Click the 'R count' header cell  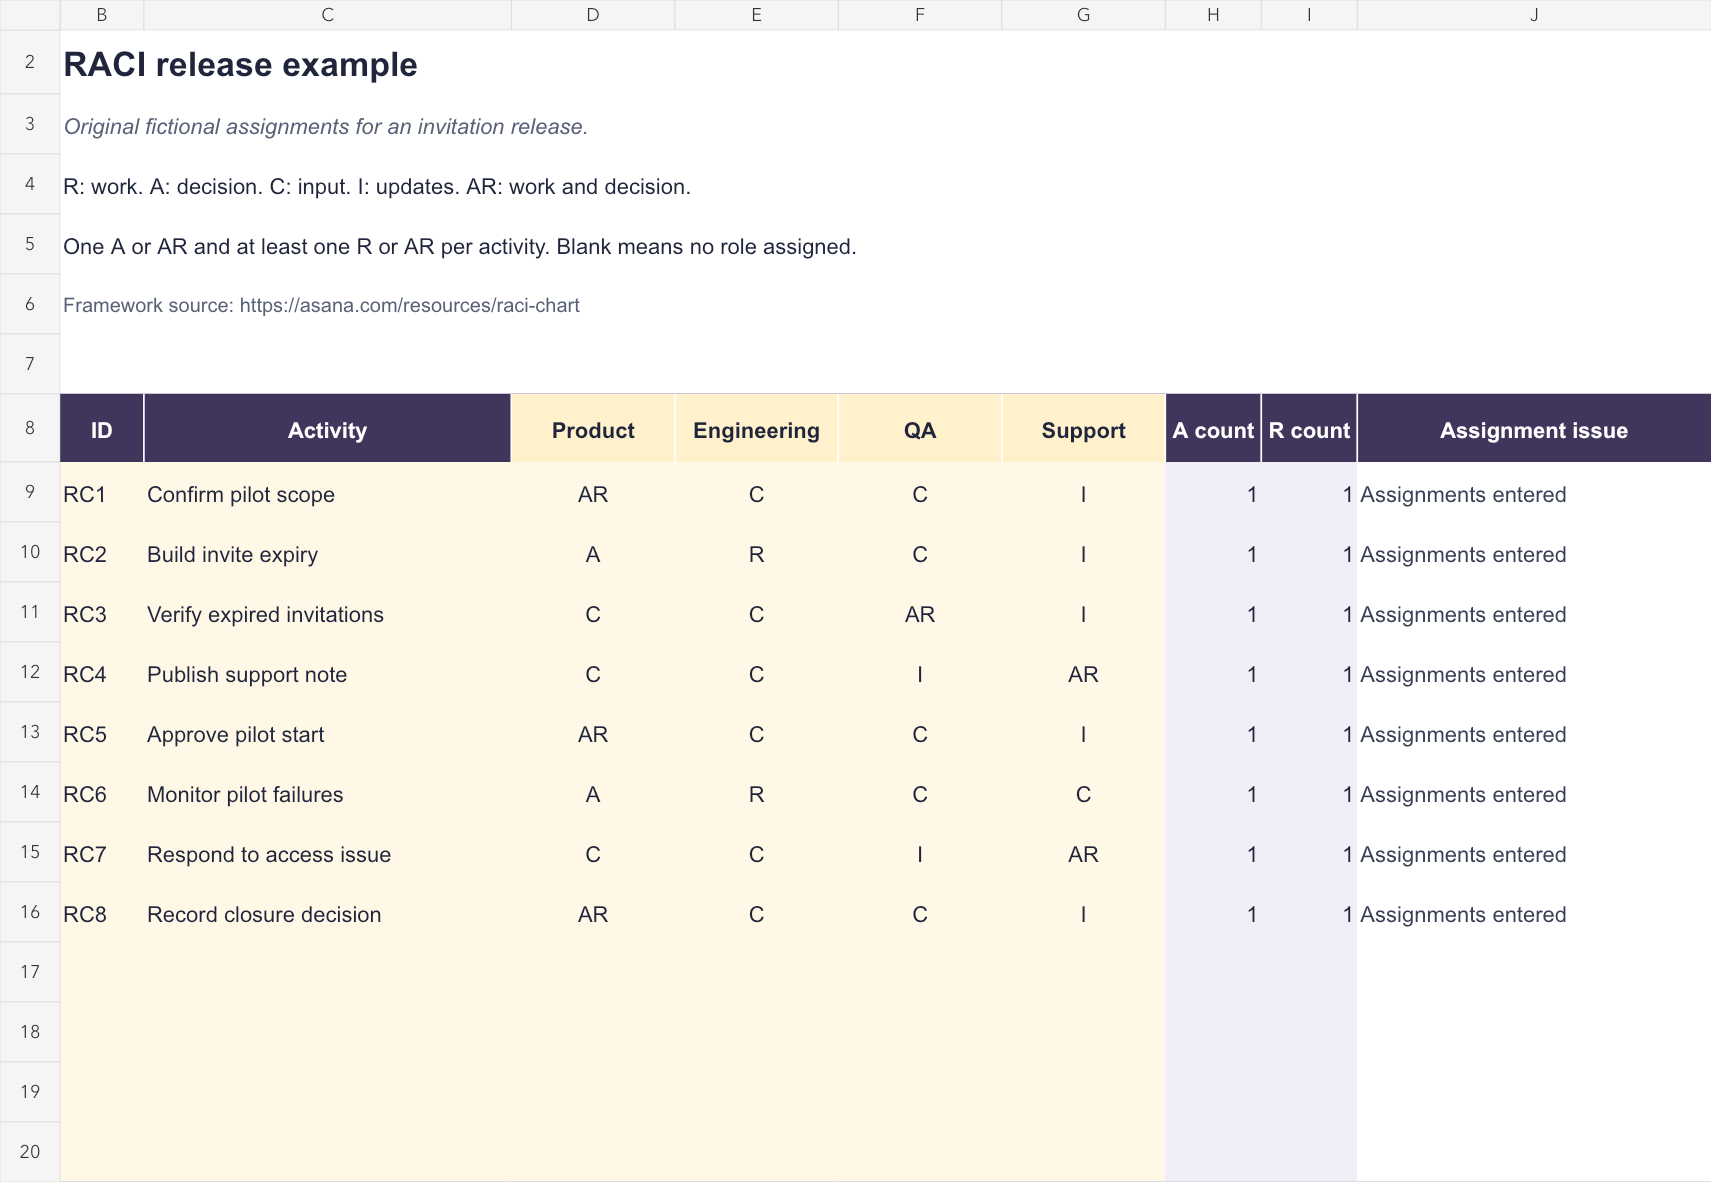click(x=1309, y=430)
